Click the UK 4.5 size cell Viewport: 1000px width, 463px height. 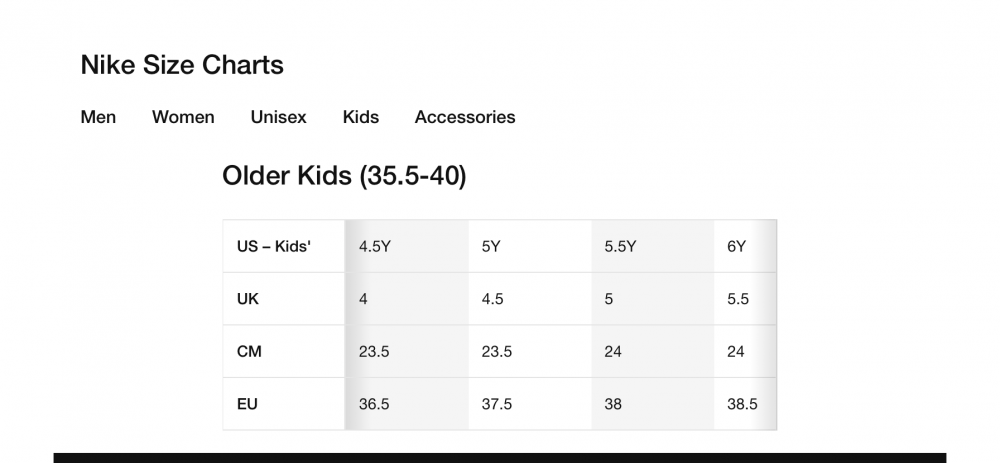coord(530,299)
